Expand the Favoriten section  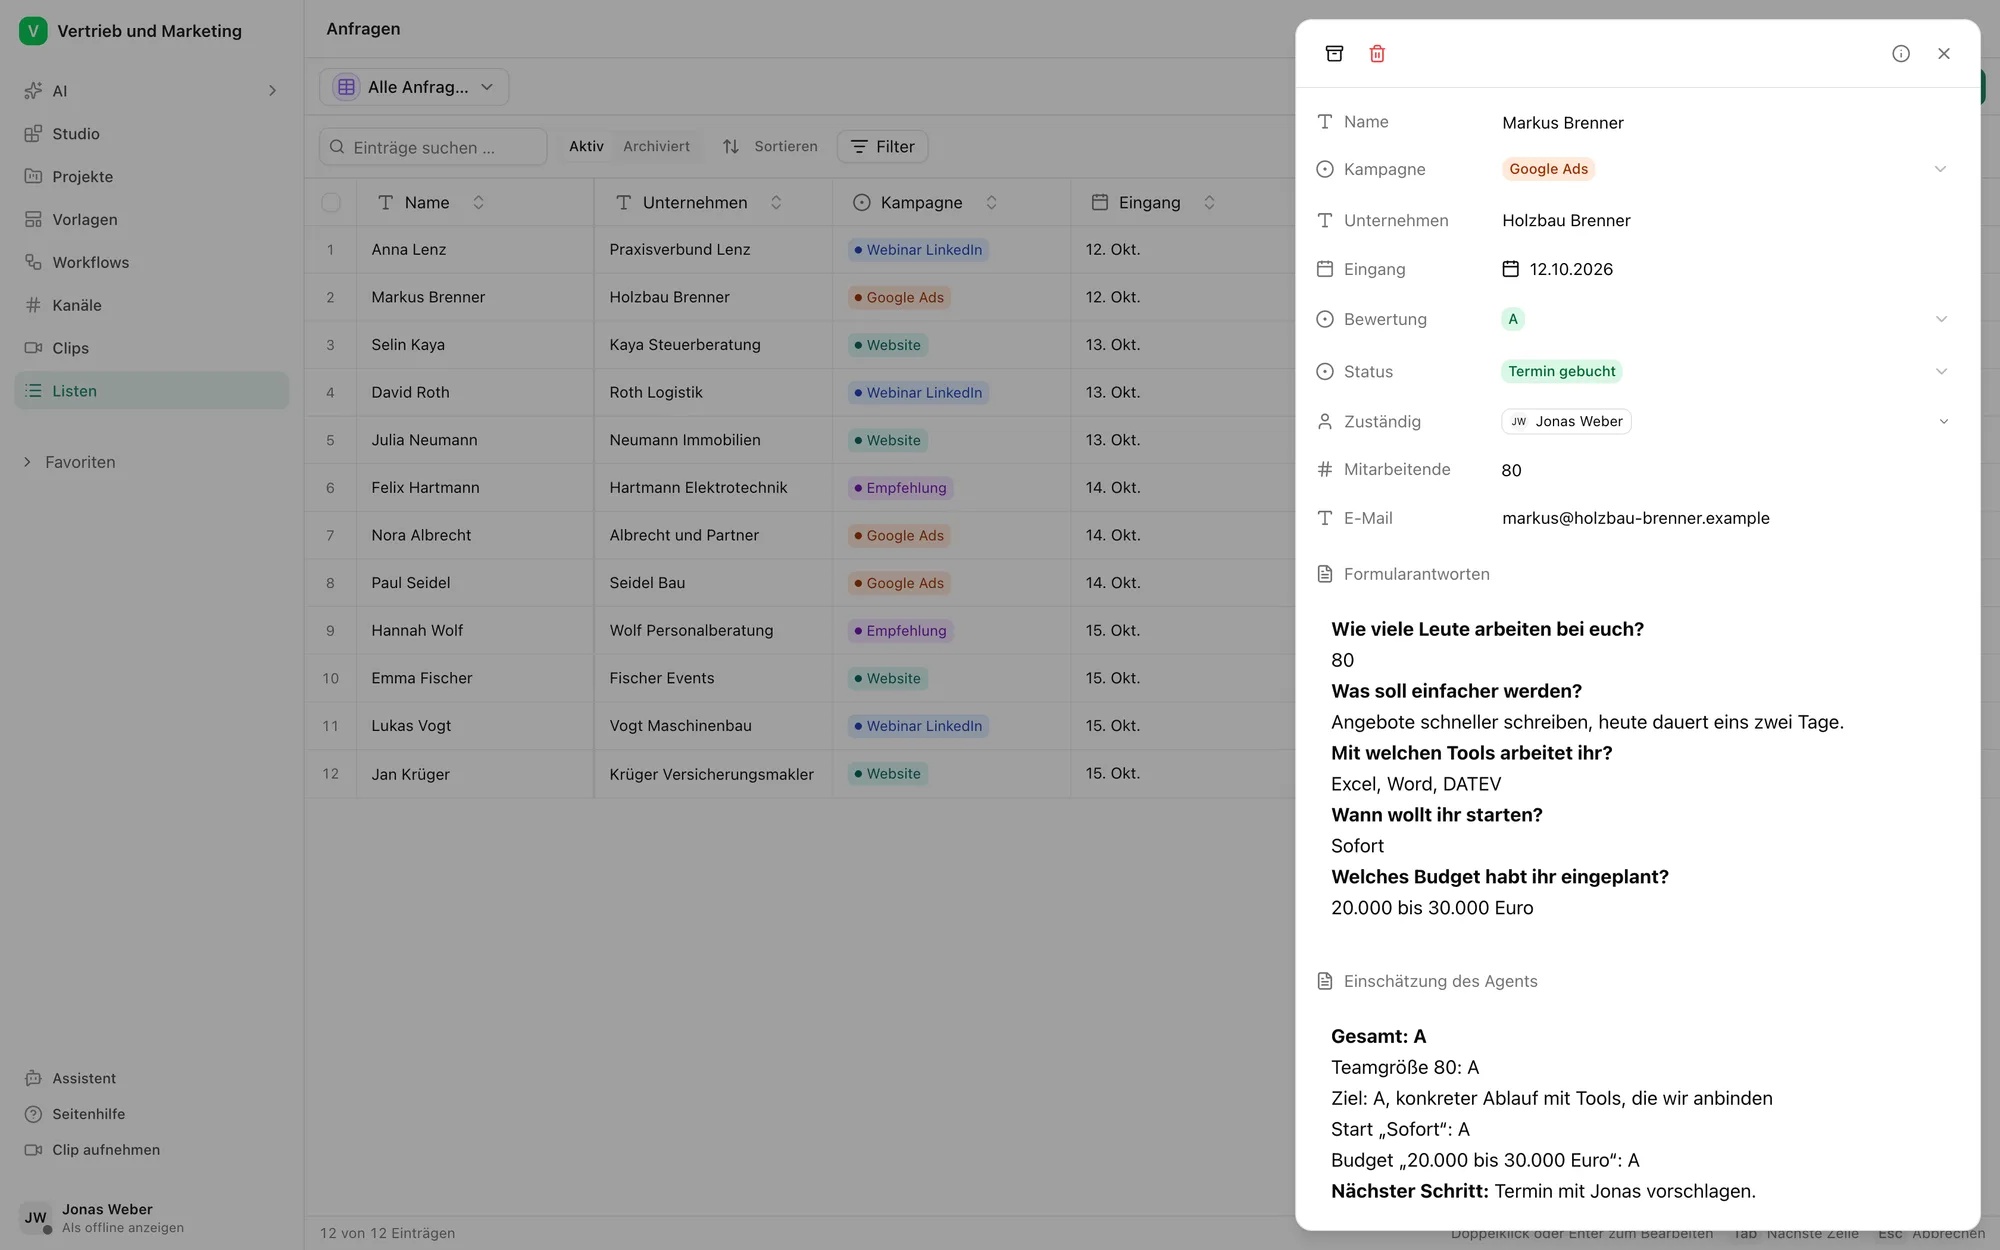coord(70,462)
